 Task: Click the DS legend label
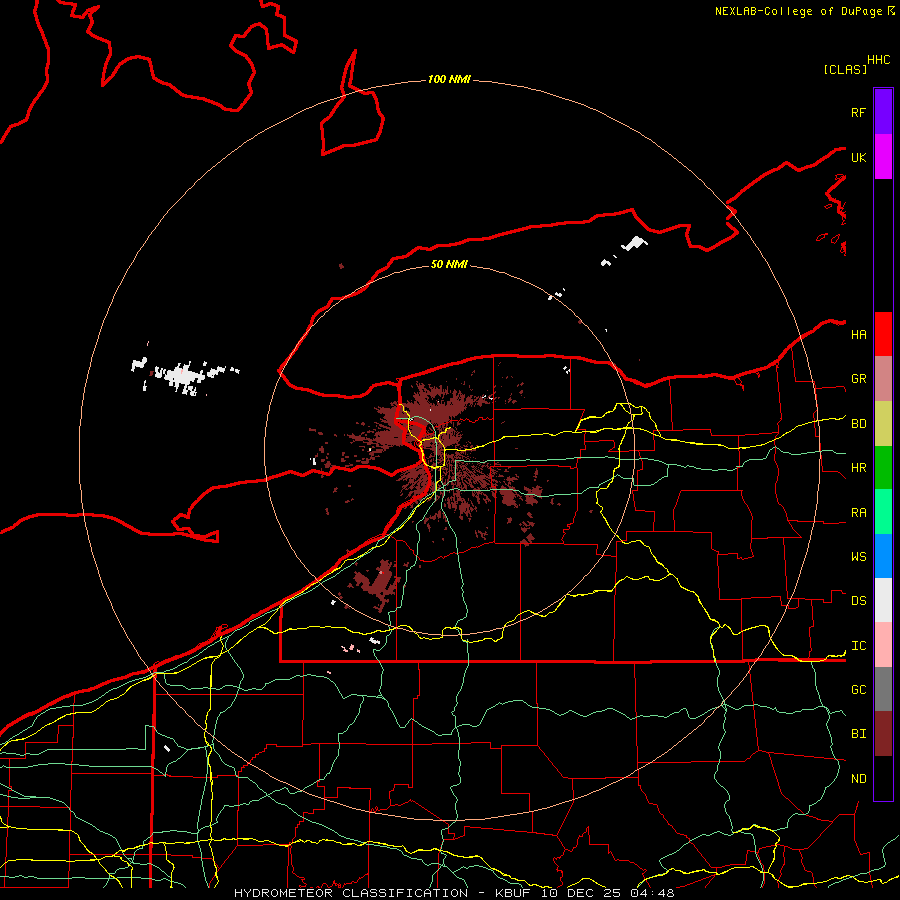[858, 601]
